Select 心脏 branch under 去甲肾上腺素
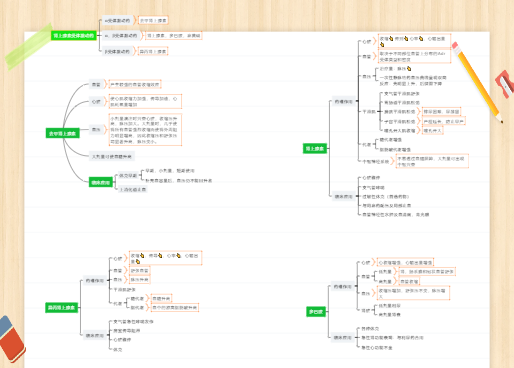514x368 pixels. coord(96,101)
